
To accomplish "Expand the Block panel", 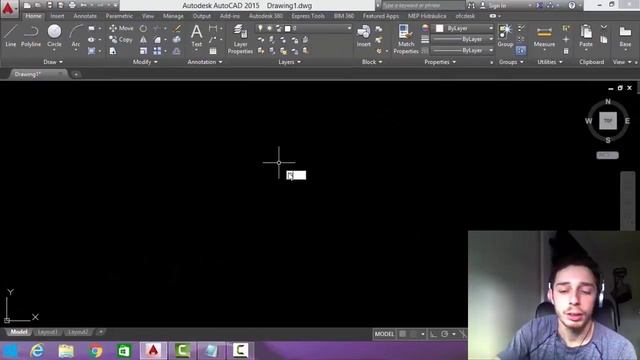I will [x=372, y=62].
